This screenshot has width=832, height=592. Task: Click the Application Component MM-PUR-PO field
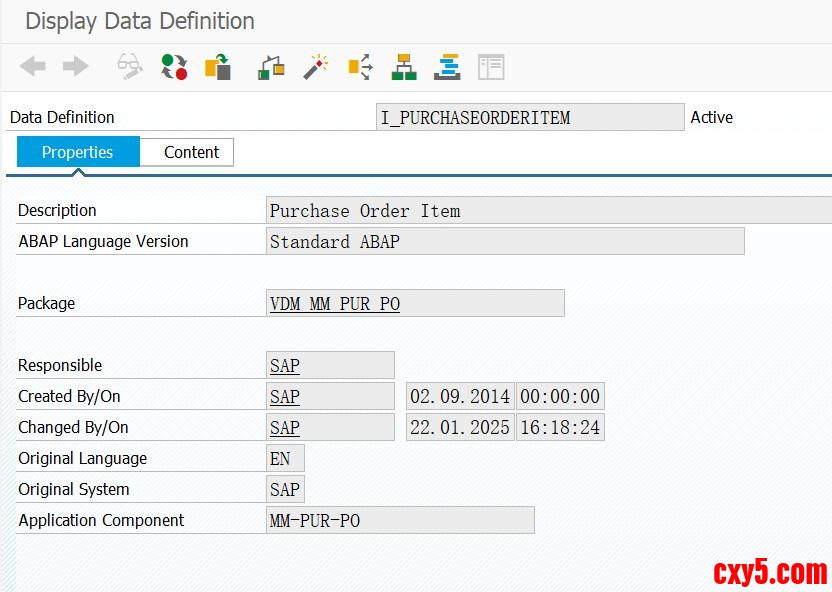[400, 521]
